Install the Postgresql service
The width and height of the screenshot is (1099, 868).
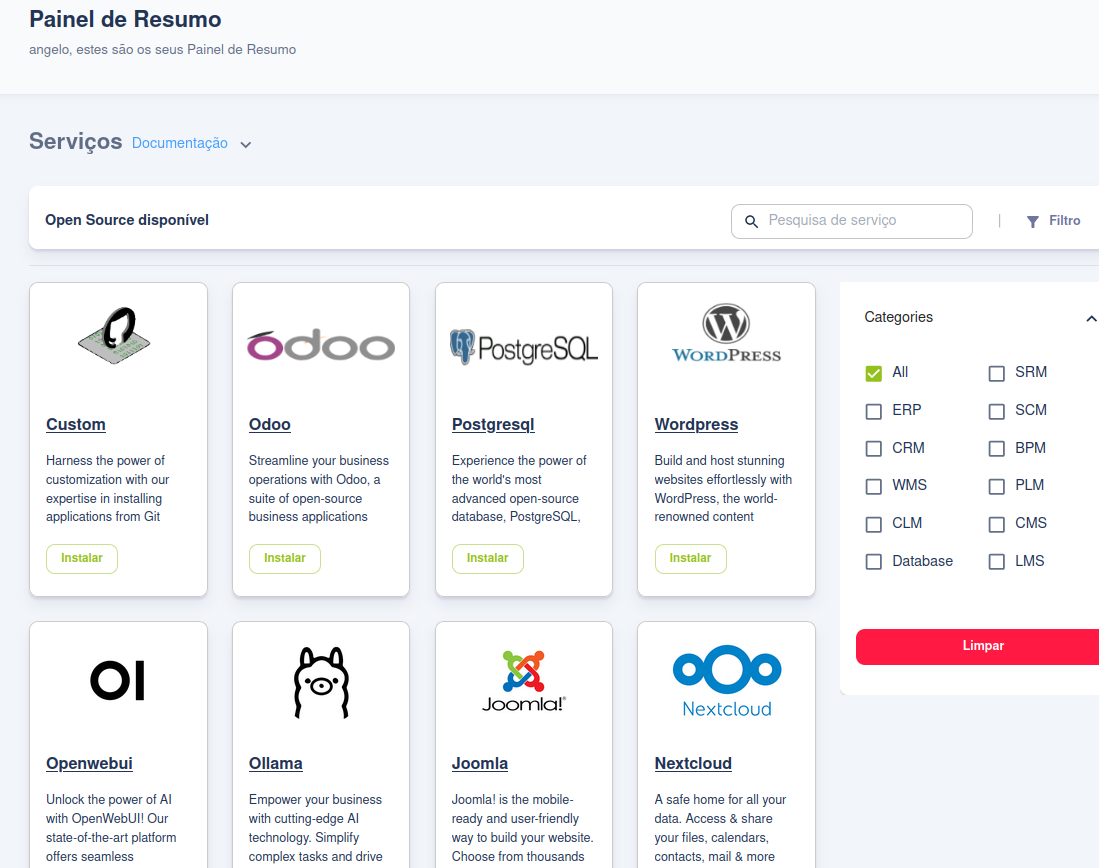pos(488,559)
